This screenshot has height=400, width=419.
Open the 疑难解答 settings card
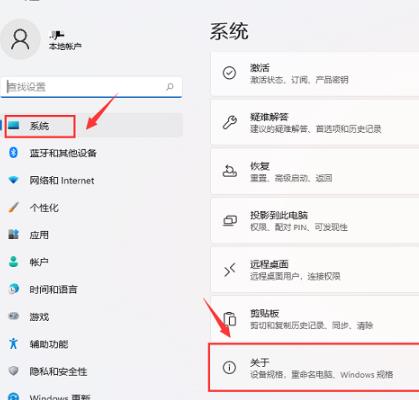(x=315, y=123)
